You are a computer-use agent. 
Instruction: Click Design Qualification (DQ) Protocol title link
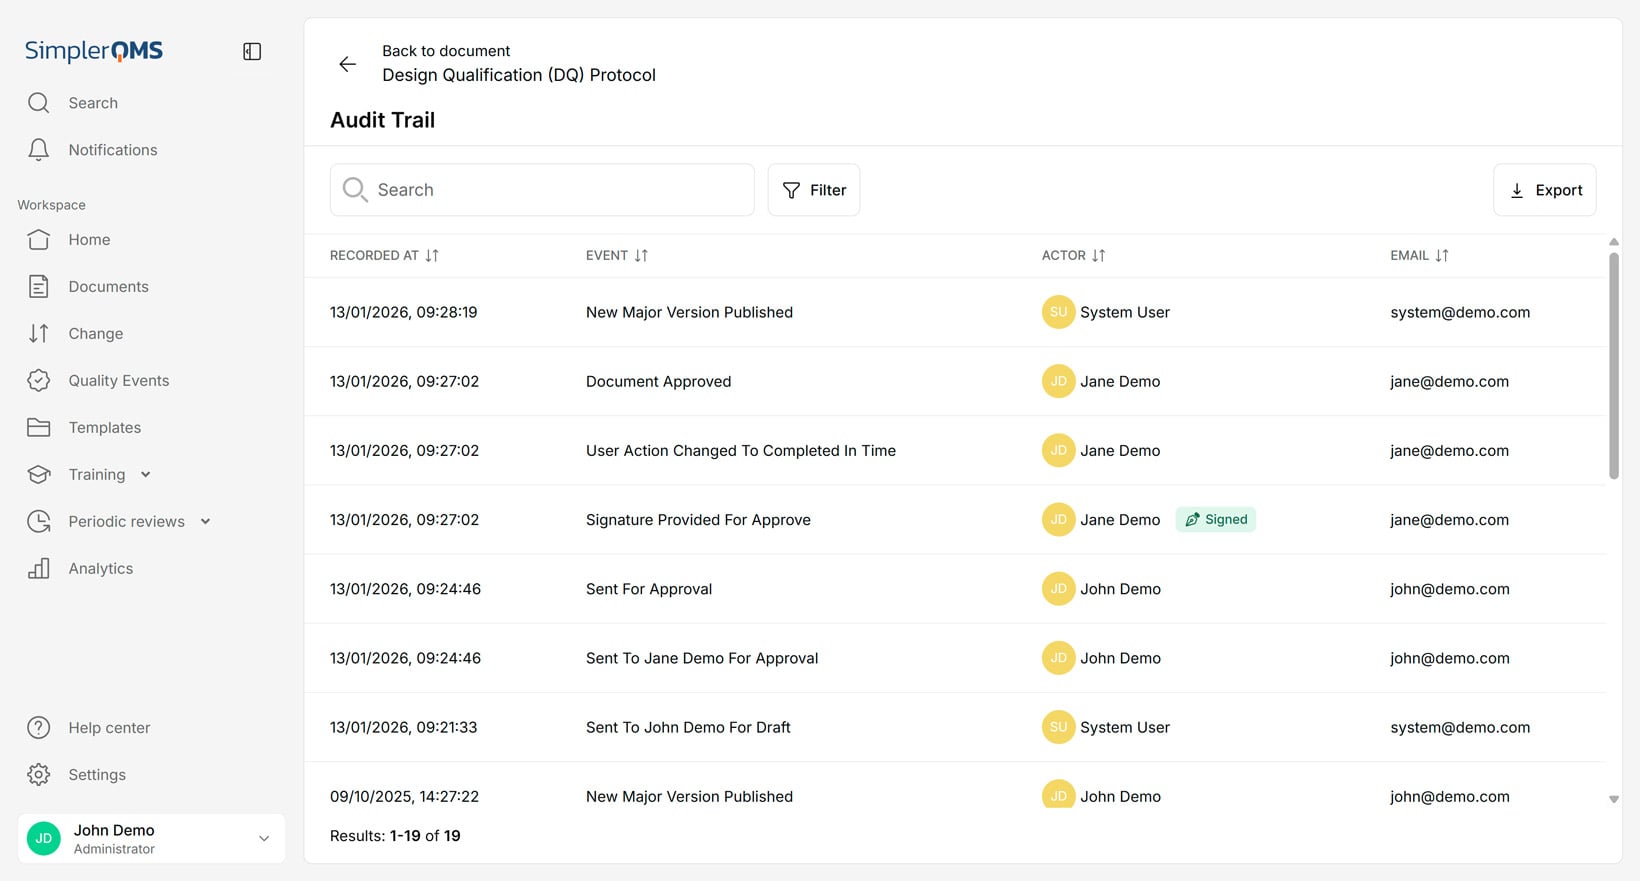click(519, 75)
